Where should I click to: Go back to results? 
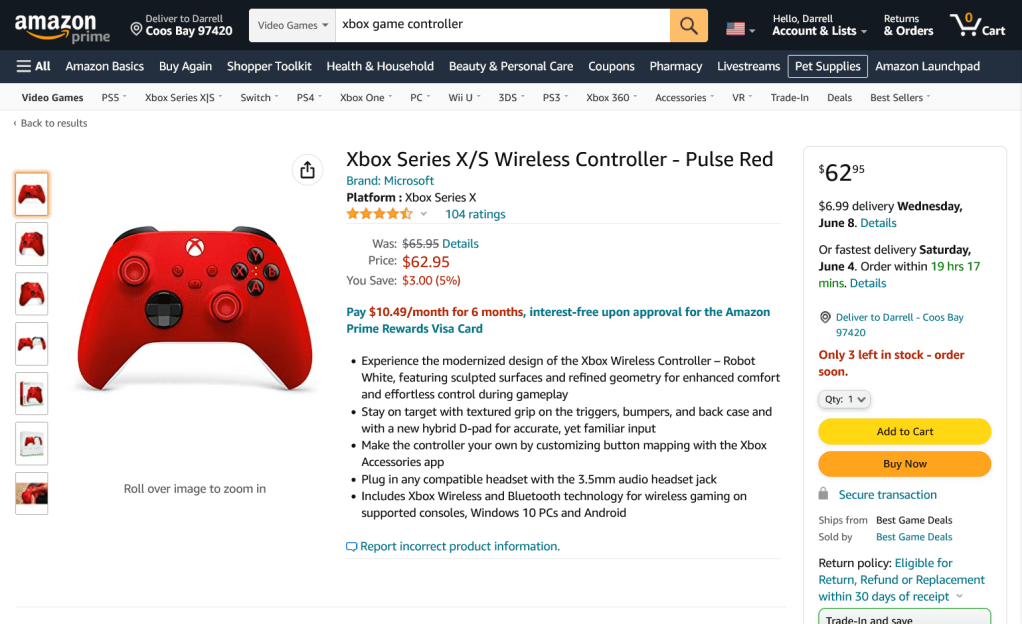pos(53,123)
